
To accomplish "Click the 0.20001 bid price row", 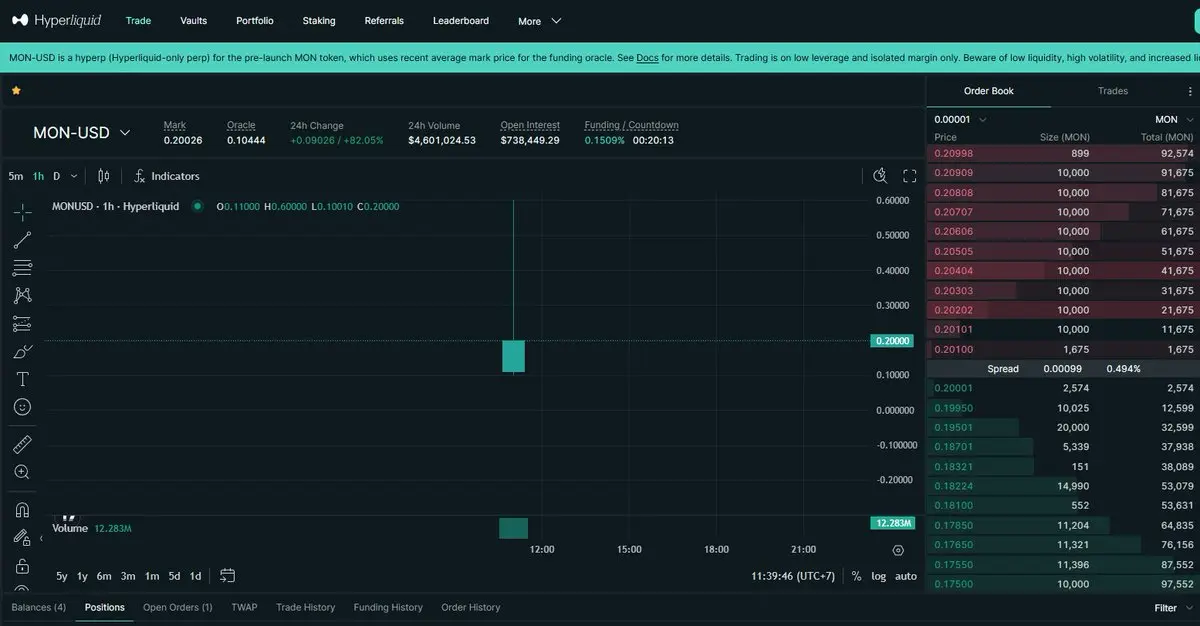I will pos(1063,388).
